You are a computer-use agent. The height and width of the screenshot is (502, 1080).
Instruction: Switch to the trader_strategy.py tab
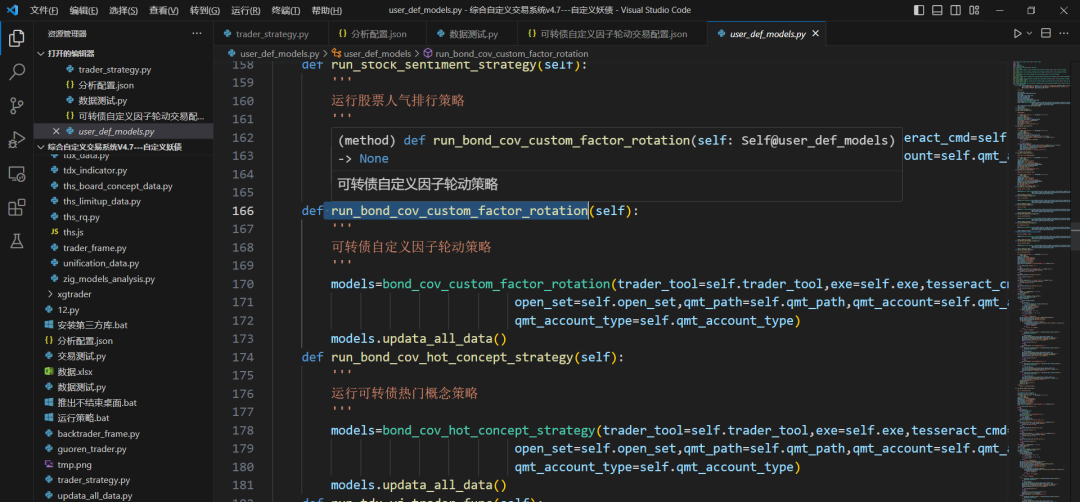coord(271,34)
